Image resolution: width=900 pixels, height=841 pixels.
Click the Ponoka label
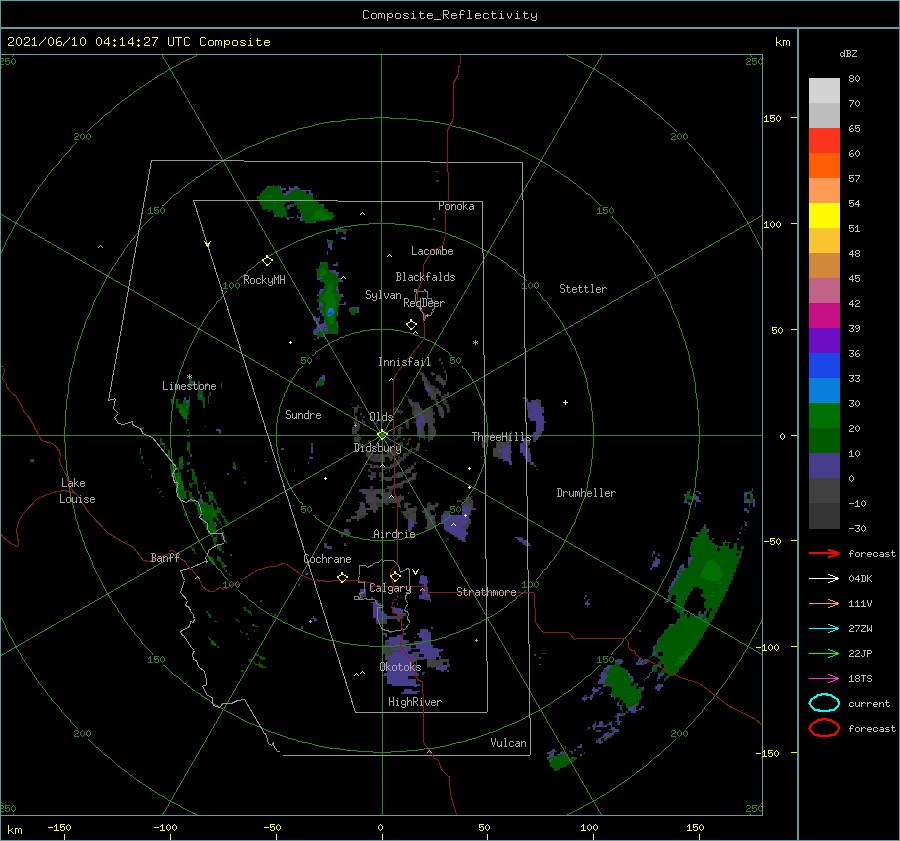[x=456, y=207]
